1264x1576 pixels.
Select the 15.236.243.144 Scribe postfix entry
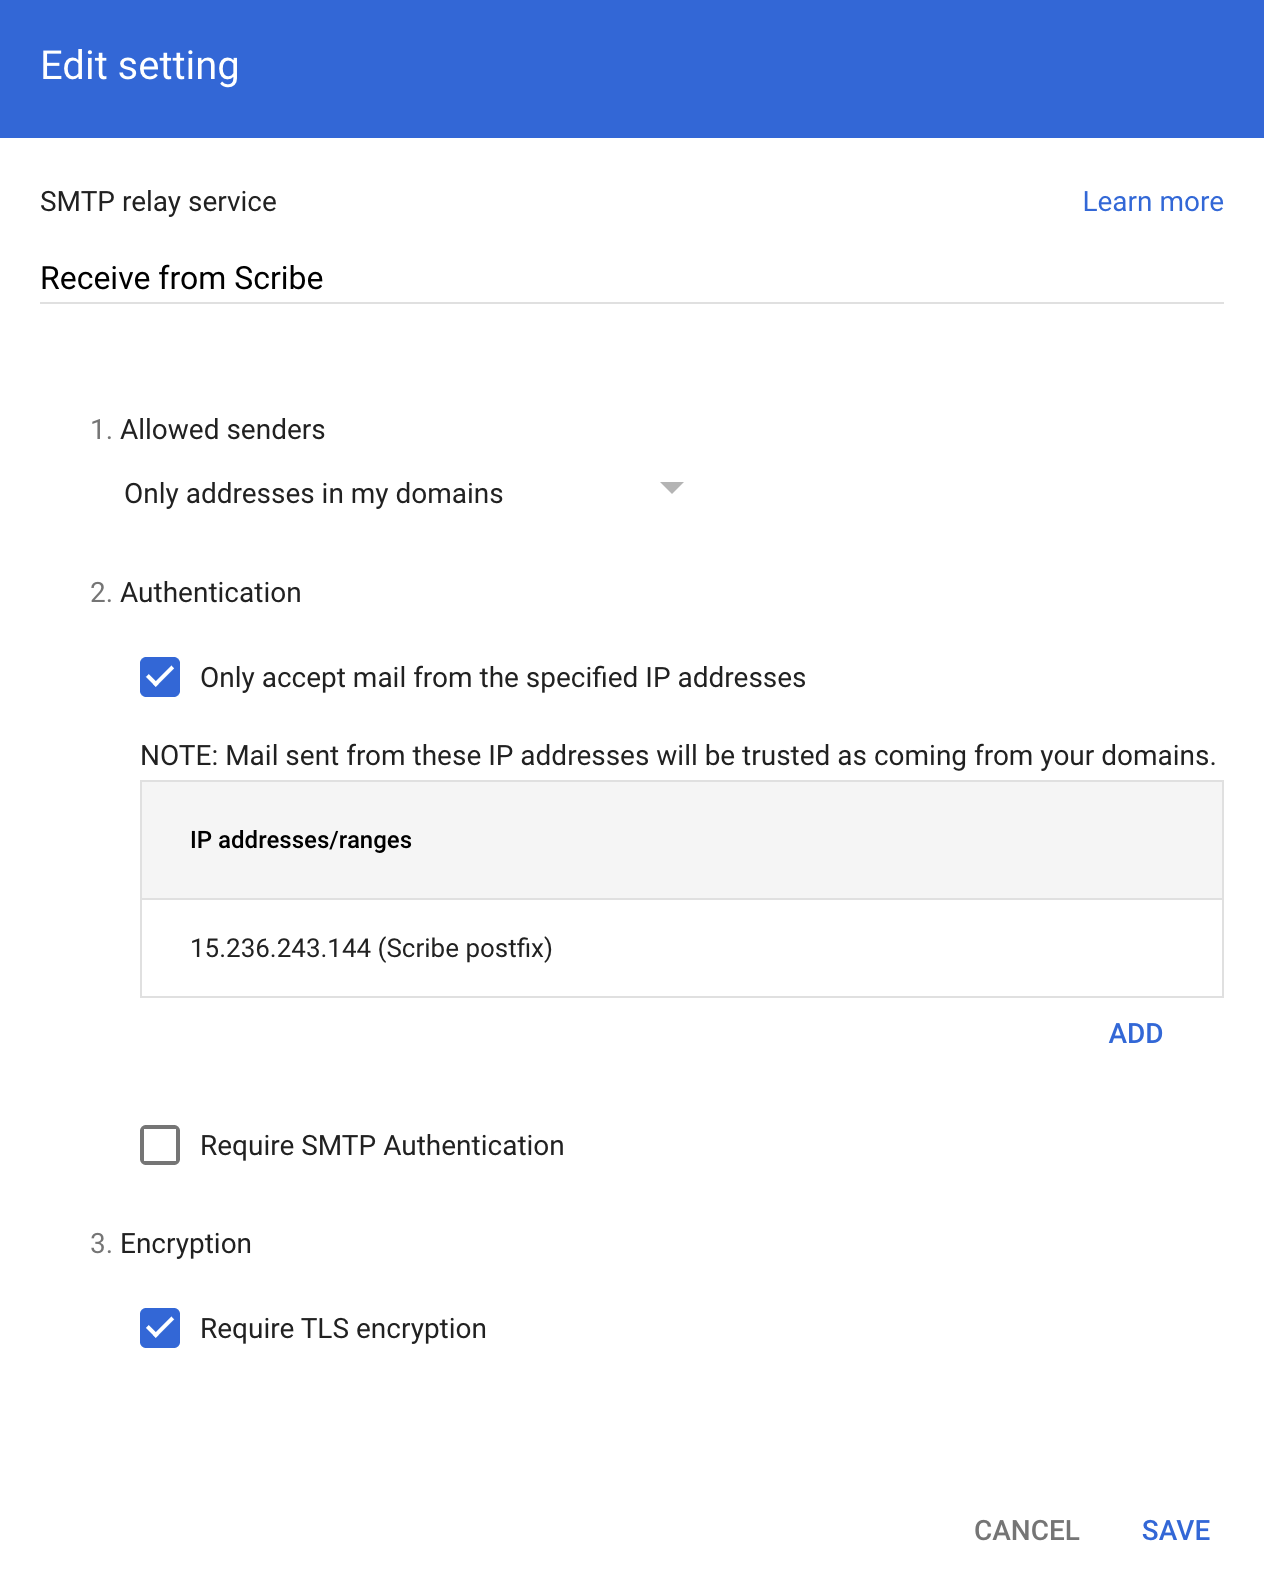(x=682, y=948)
